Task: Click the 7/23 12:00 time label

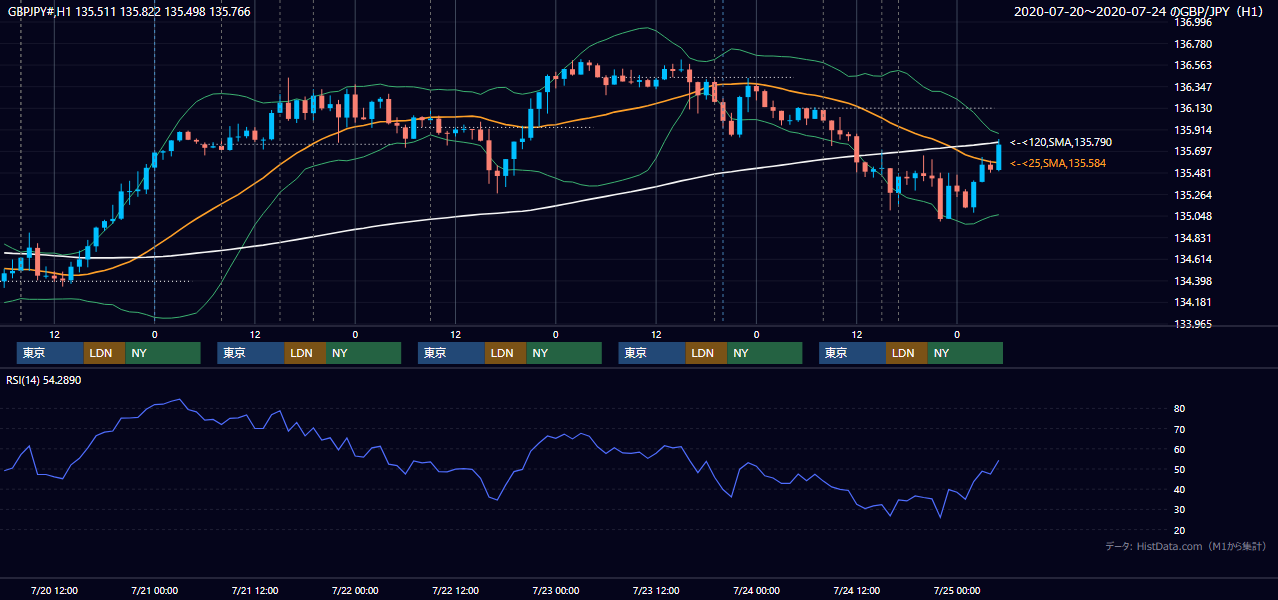Action: (655, 590)
